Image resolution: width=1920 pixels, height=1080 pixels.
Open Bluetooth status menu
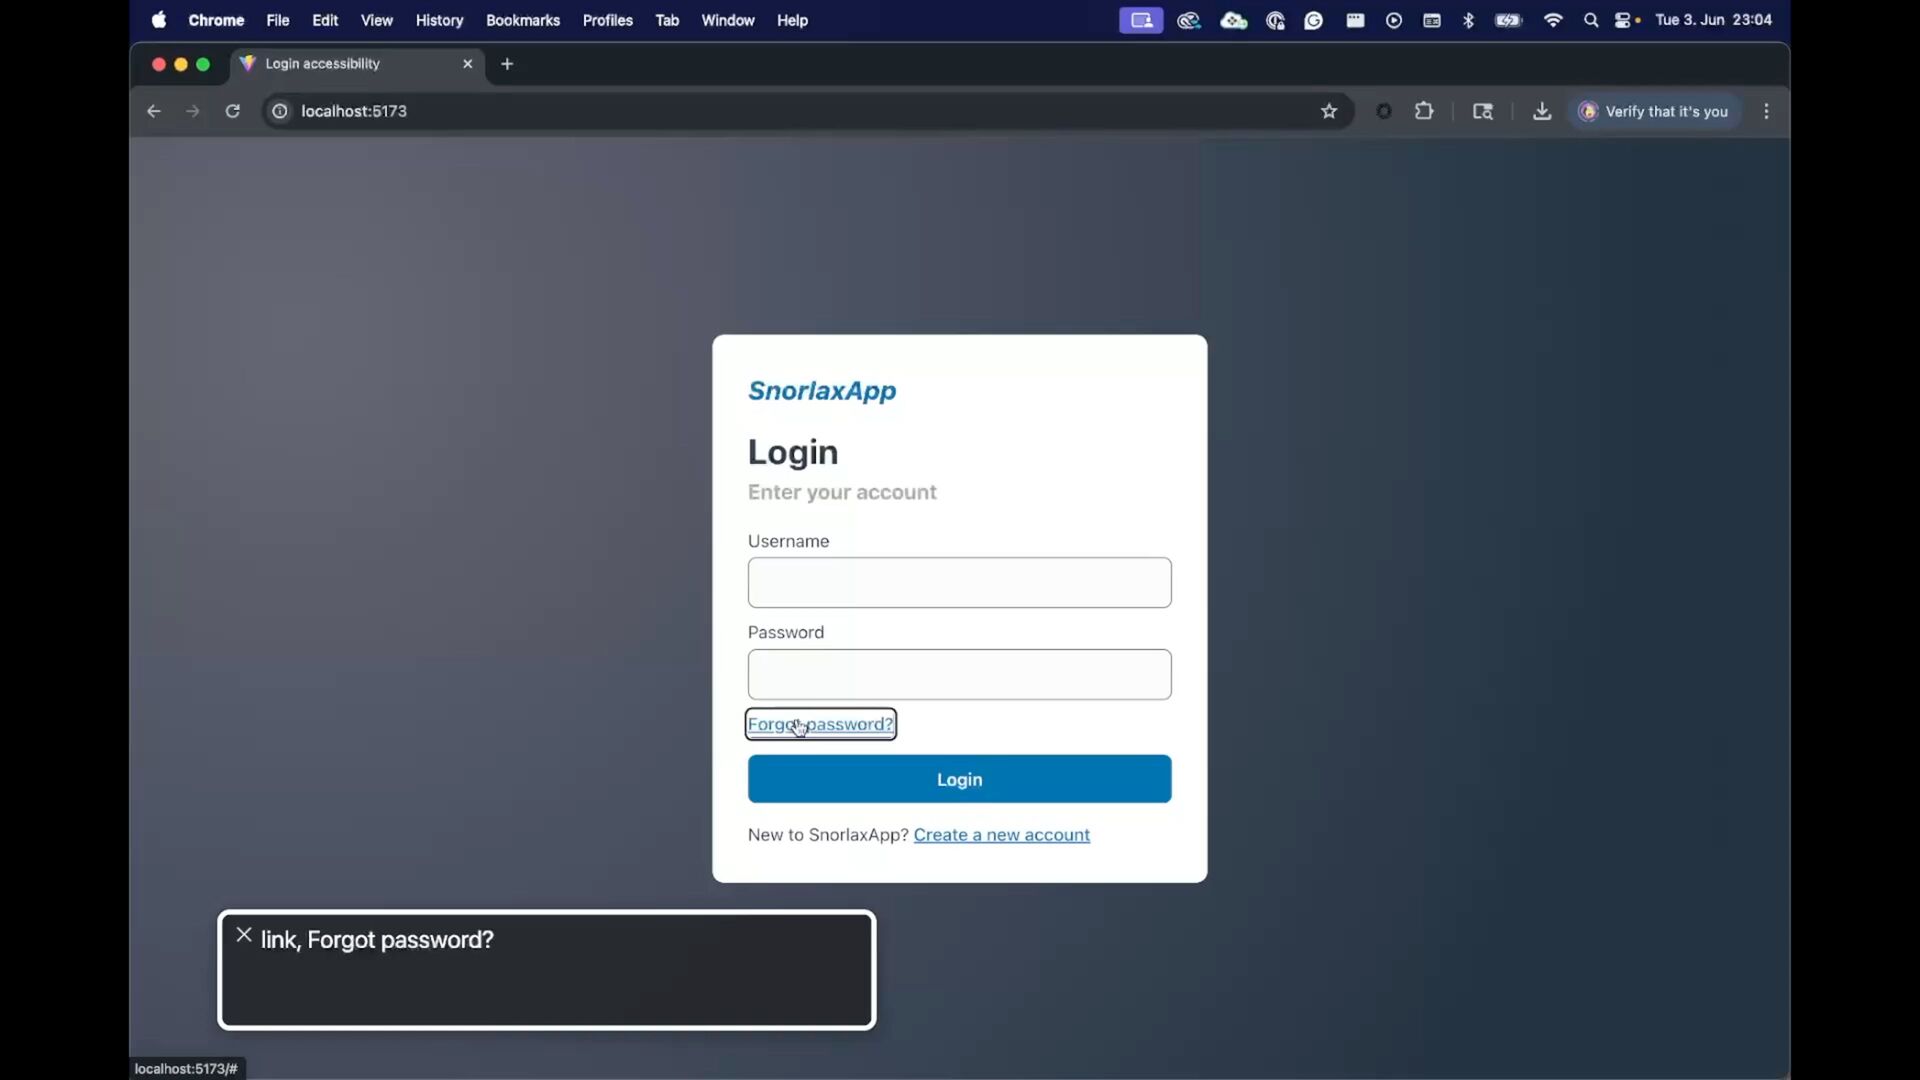pyautogui.click(x=1469, y=20)
